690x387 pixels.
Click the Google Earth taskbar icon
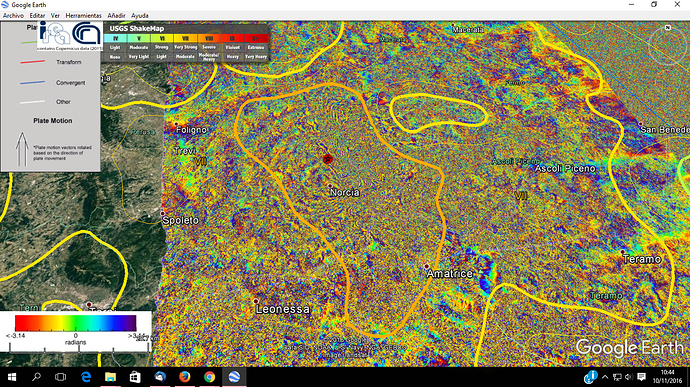pos(234,377)
